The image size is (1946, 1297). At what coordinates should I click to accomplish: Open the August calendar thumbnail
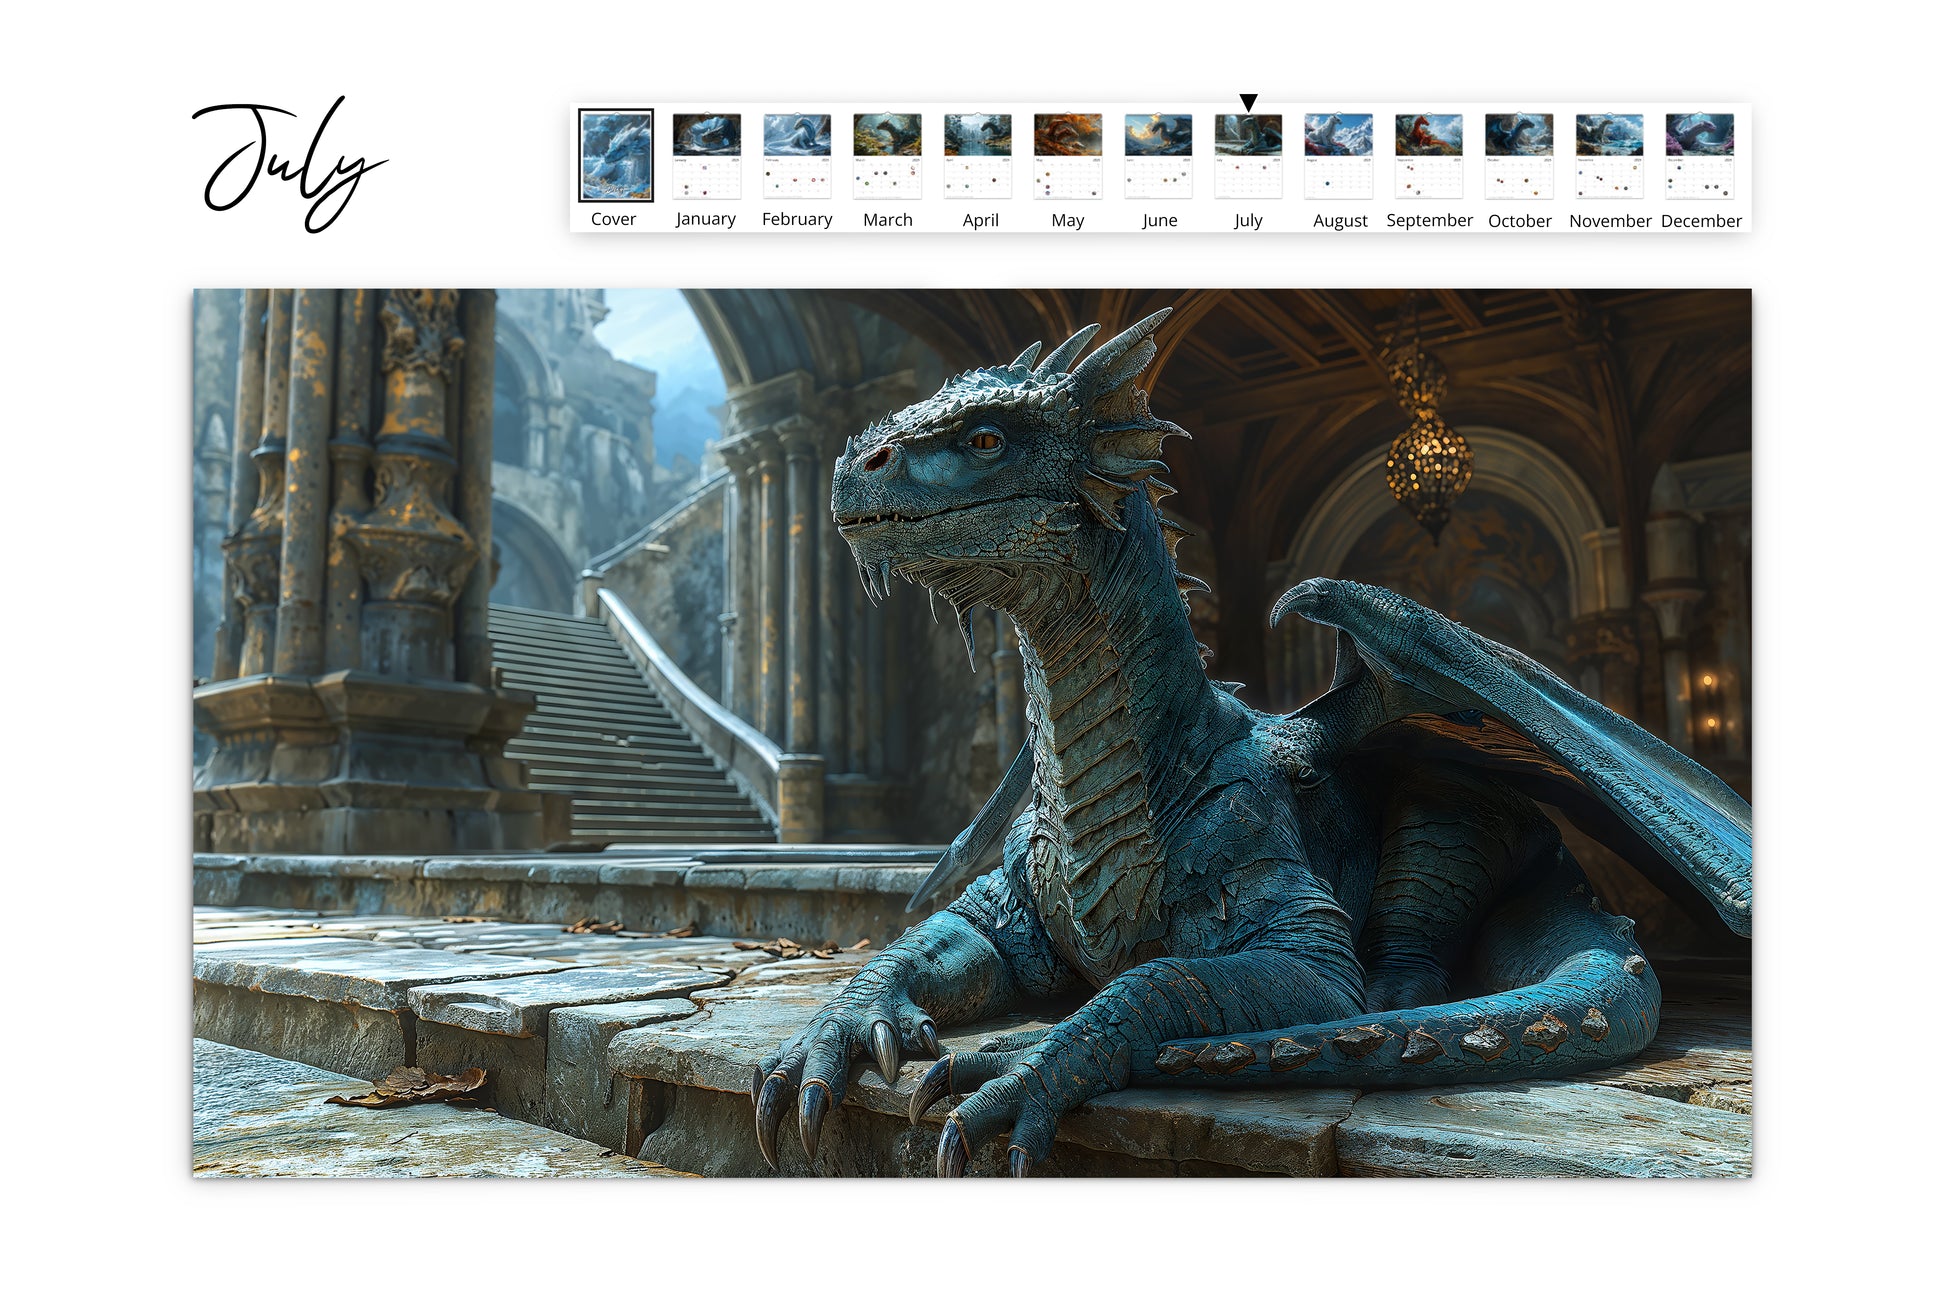point(1339,156)
